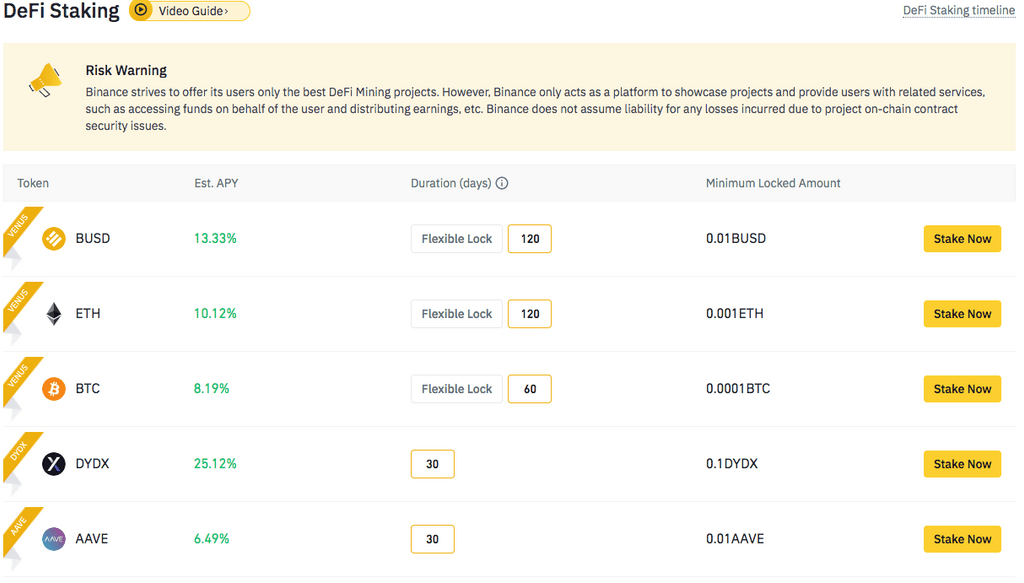This screenshot has height=583, width=1024.
Task: Click the ETH token name
Action: (88, 314)
